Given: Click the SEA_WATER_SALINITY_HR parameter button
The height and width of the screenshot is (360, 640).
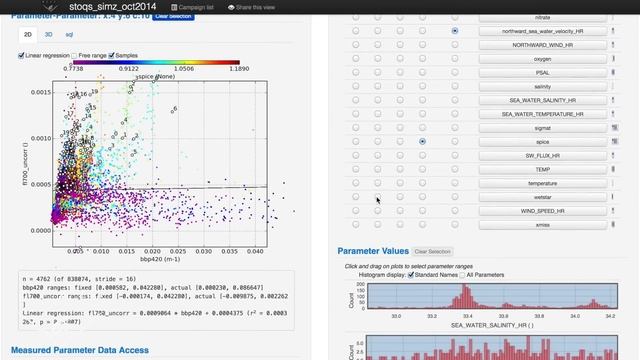Looking at the screenshot, I should 542,100.
